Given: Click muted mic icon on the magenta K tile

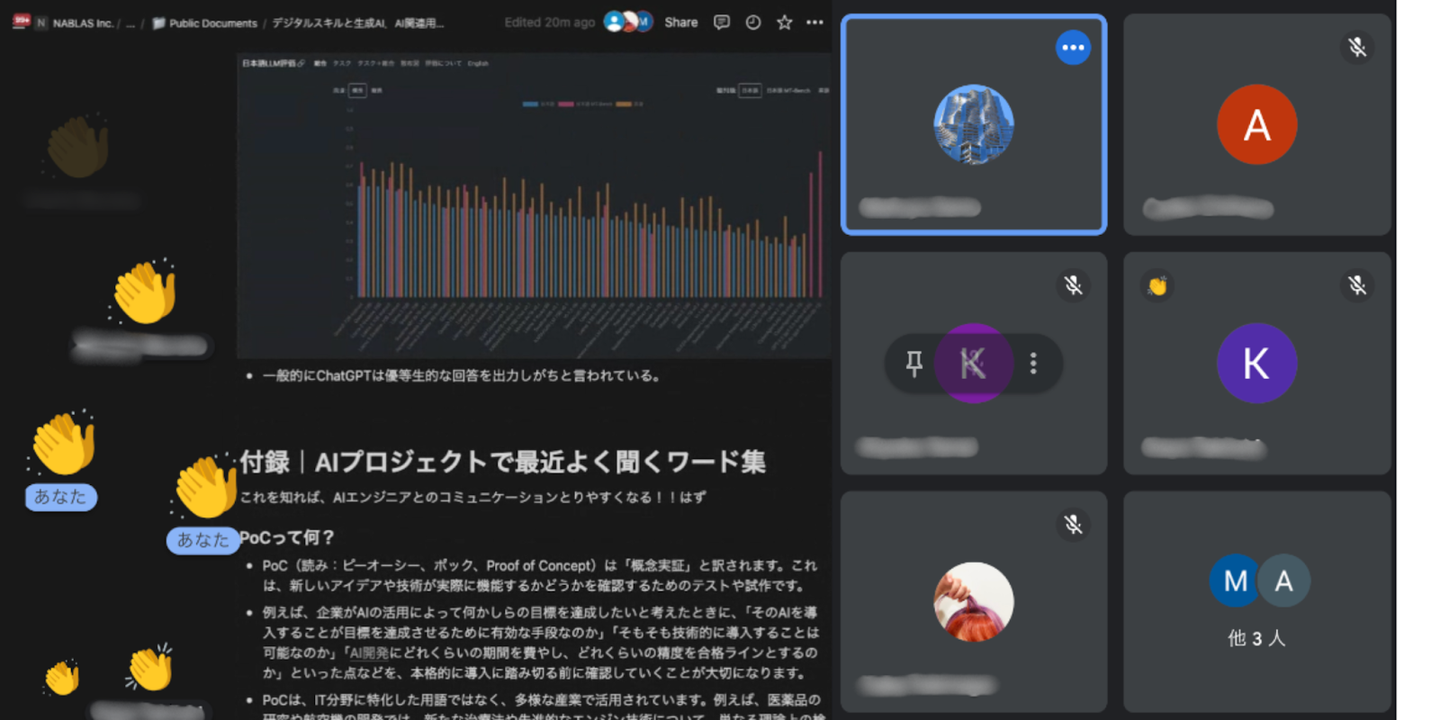Looking at the screenshot, I should [1073, 286].
